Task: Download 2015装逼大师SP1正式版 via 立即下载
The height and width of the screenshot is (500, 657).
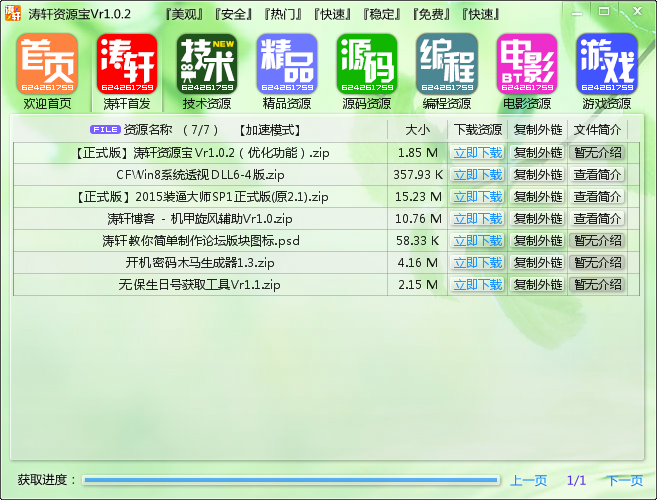Action: click(478, 197)
